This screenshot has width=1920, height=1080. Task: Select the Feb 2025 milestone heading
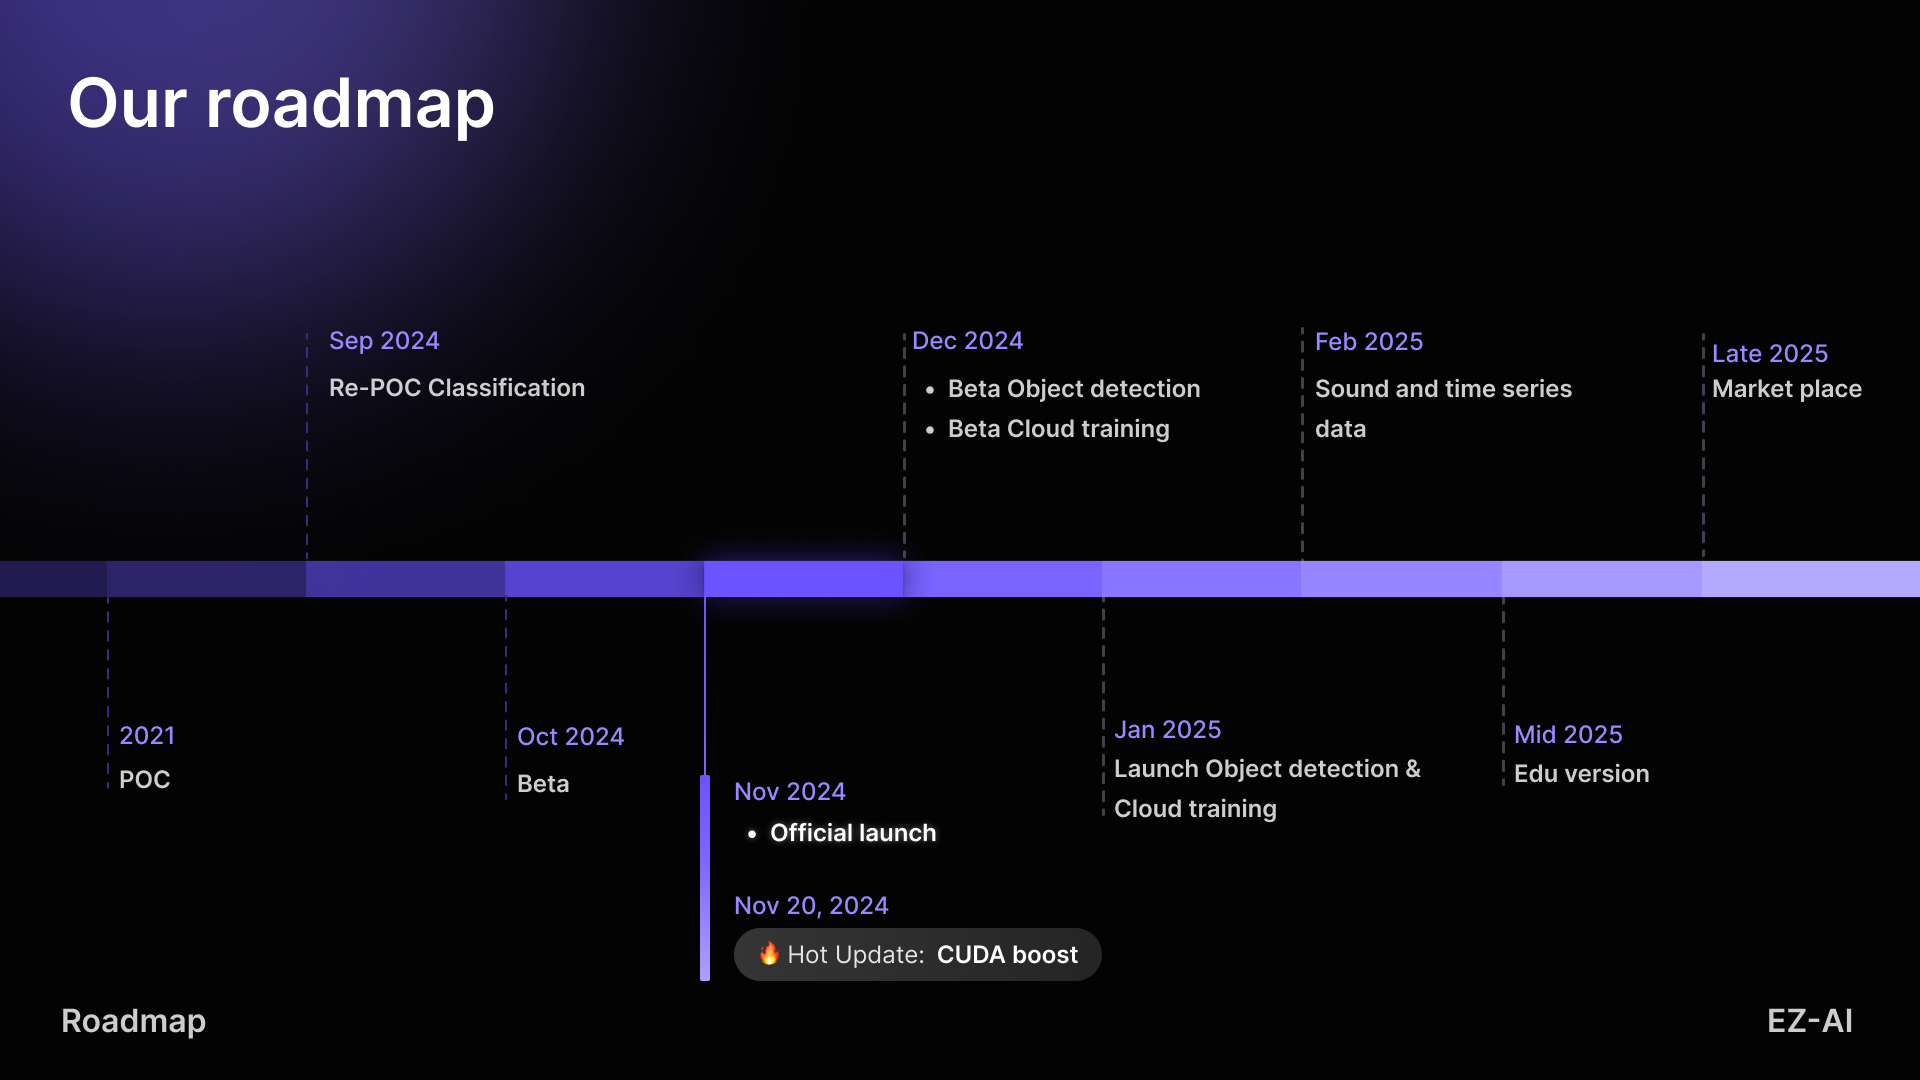pos(1368,341)
